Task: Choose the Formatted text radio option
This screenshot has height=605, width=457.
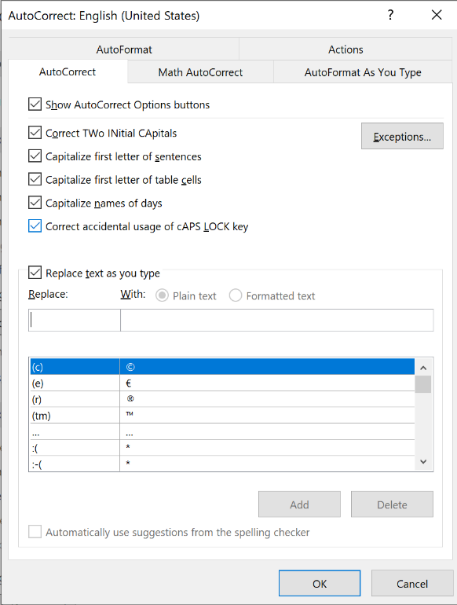Action: (235, 296)
